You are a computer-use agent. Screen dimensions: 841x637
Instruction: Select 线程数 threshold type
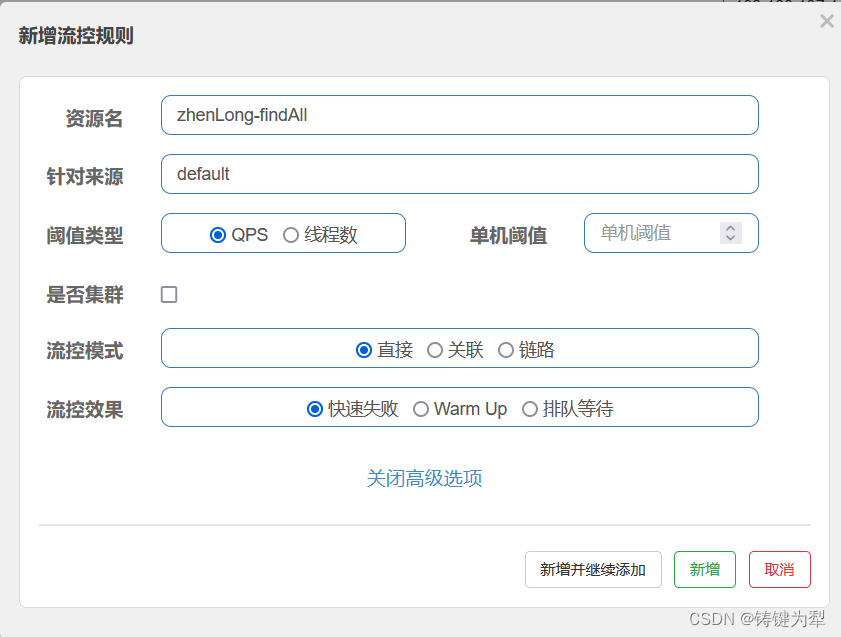click(x=291, y=235)
